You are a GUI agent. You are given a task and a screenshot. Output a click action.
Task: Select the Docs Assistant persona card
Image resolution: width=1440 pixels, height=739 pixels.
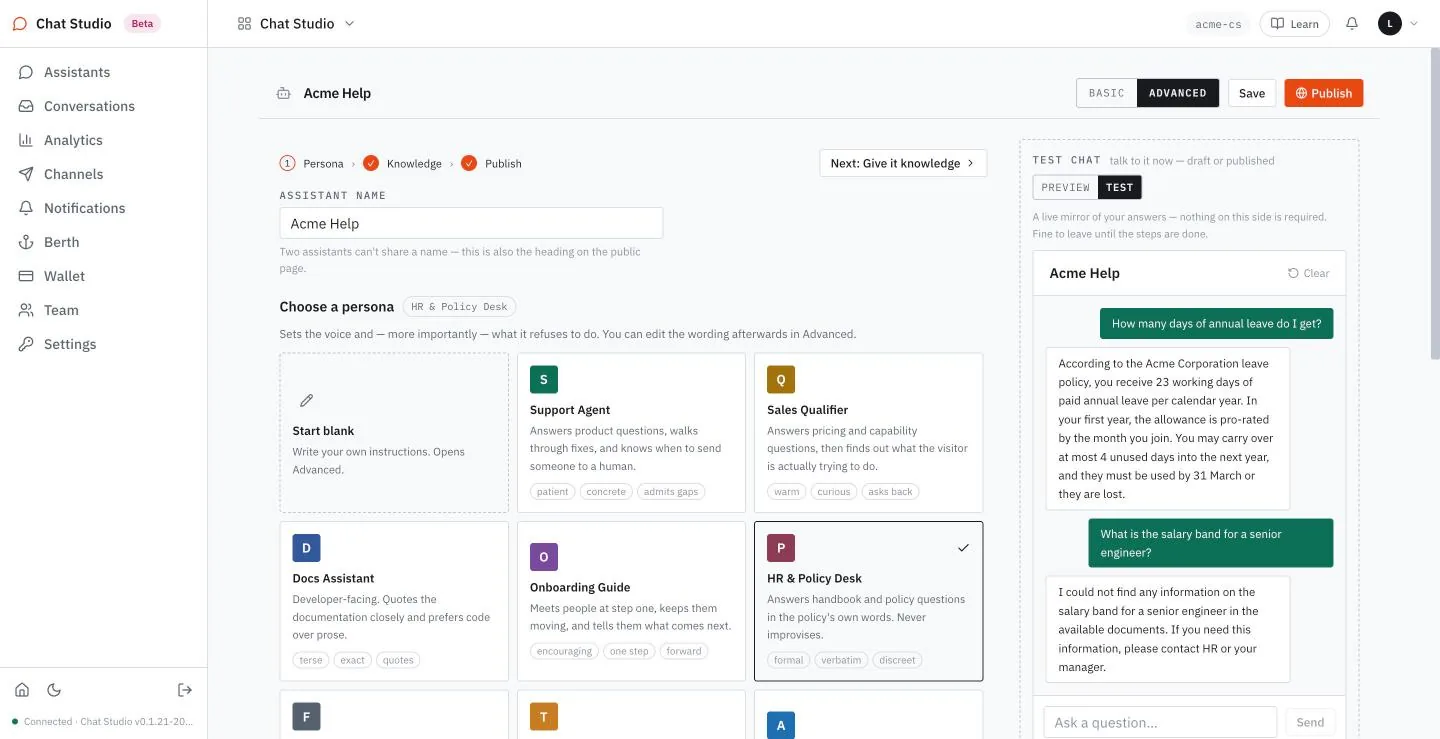tap(394, 601)
